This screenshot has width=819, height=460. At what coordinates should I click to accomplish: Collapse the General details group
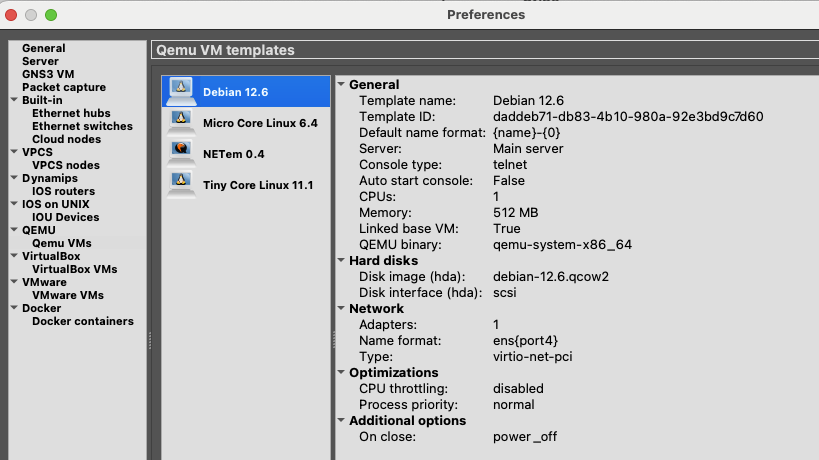point(341,84)
